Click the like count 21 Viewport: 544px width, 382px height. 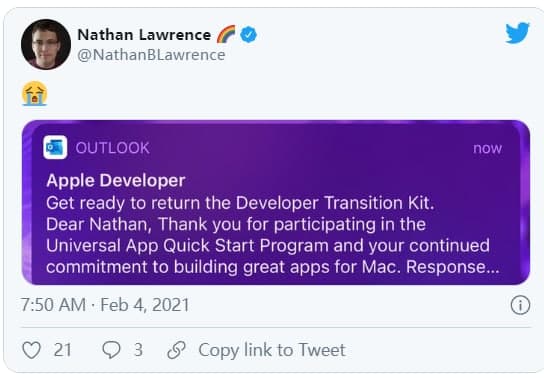[x=62, y=350]
